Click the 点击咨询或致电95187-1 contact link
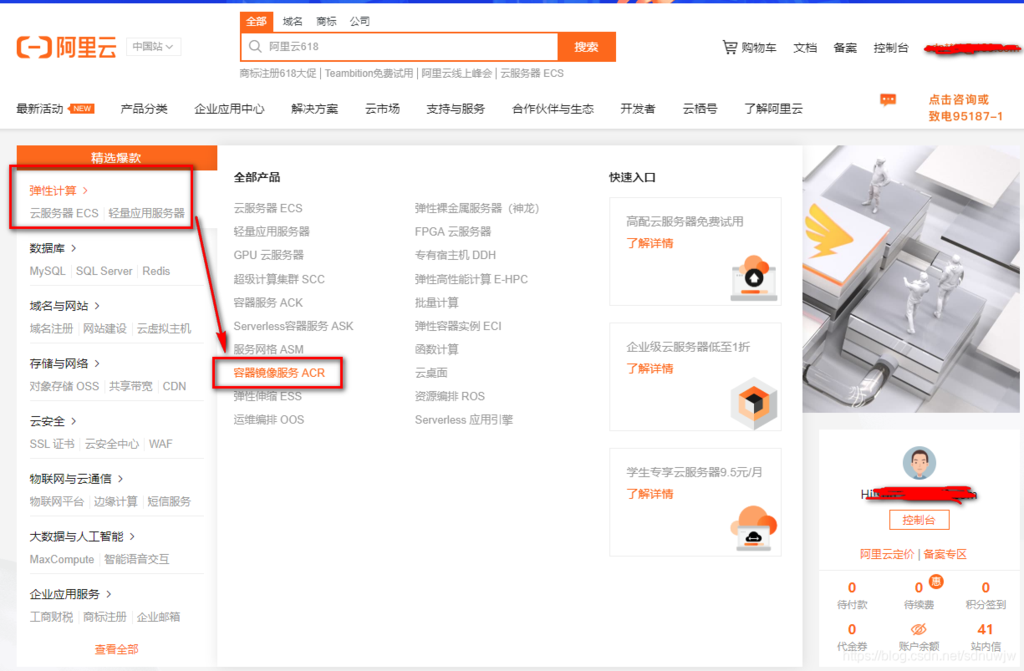Viewport: 1024px width, 671px height. (x=965, y=108)
